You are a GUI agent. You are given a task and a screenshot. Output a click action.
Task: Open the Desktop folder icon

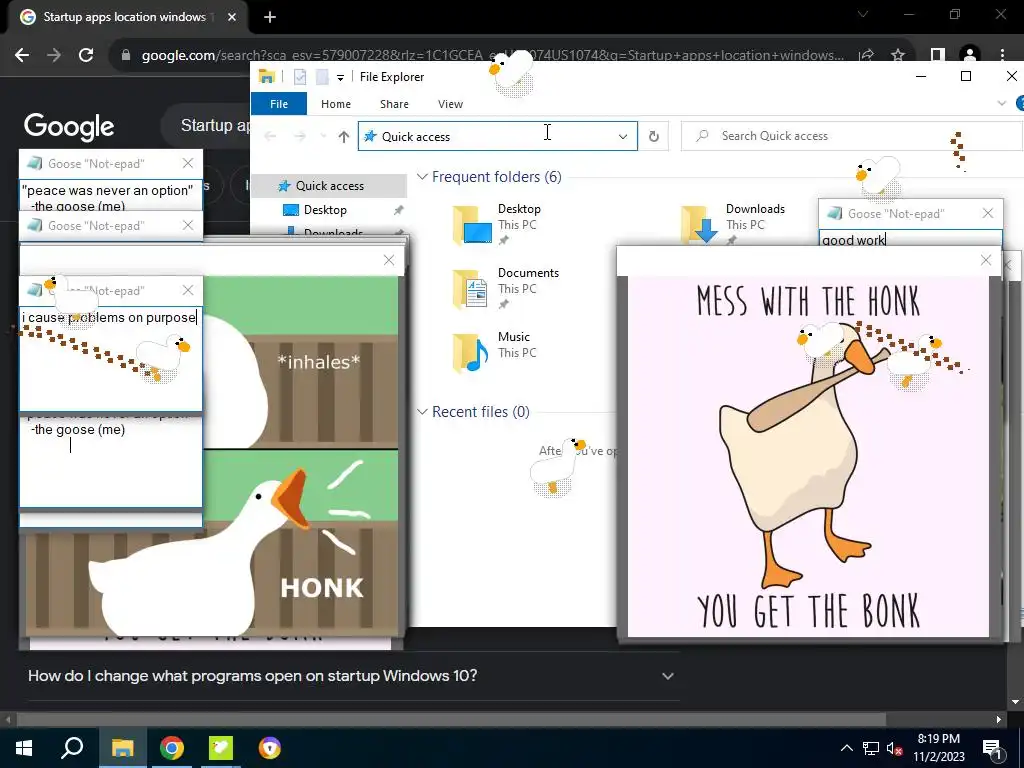(472, 224)
